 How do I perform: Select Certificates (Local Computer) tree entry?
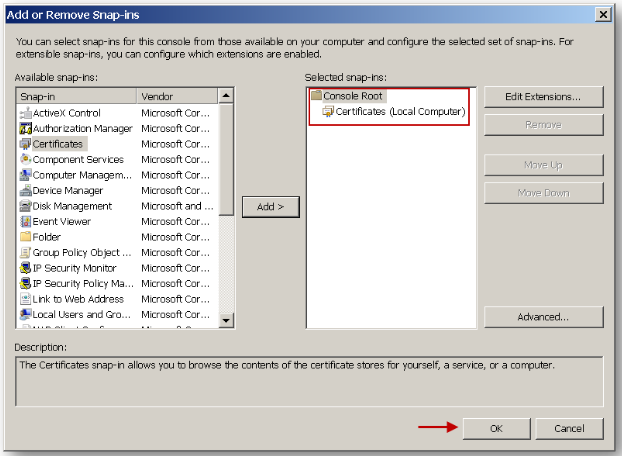[x=400, y=111]
